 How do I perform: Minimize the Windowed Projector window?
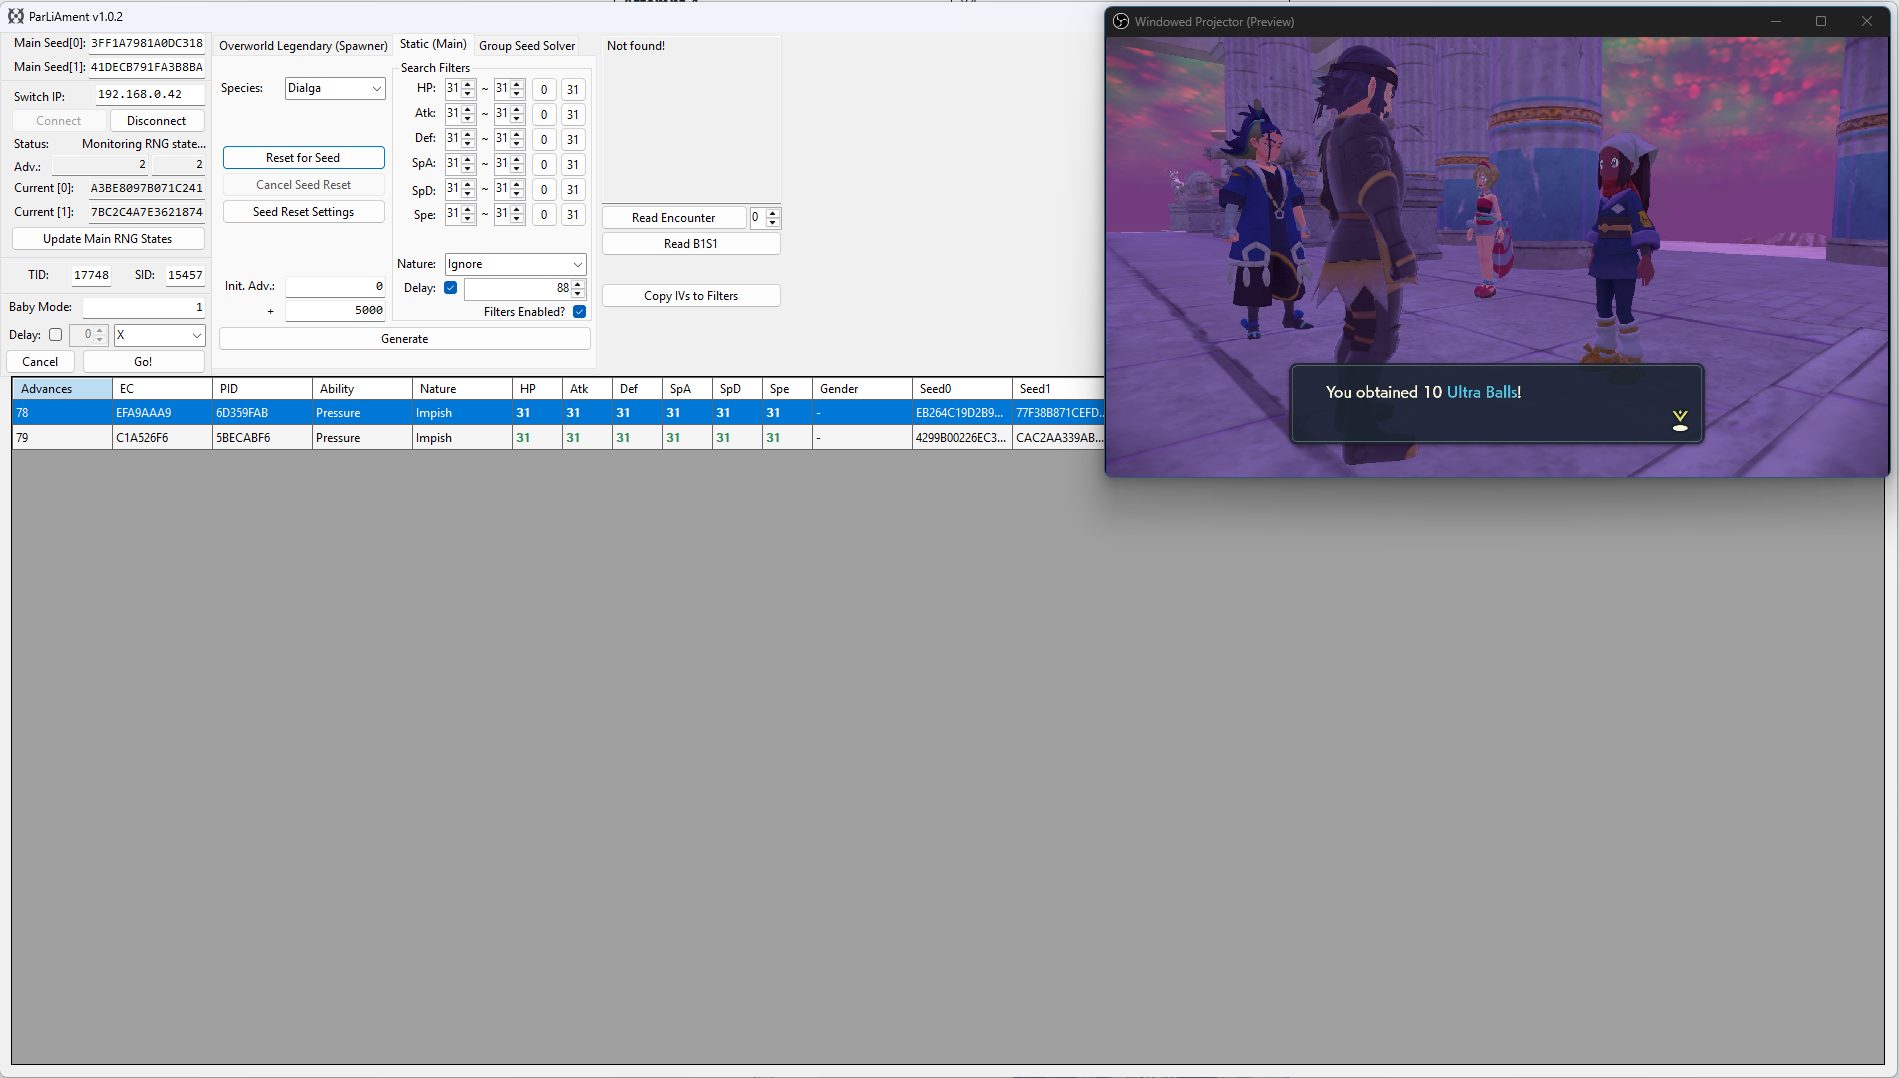[1776, 21]
